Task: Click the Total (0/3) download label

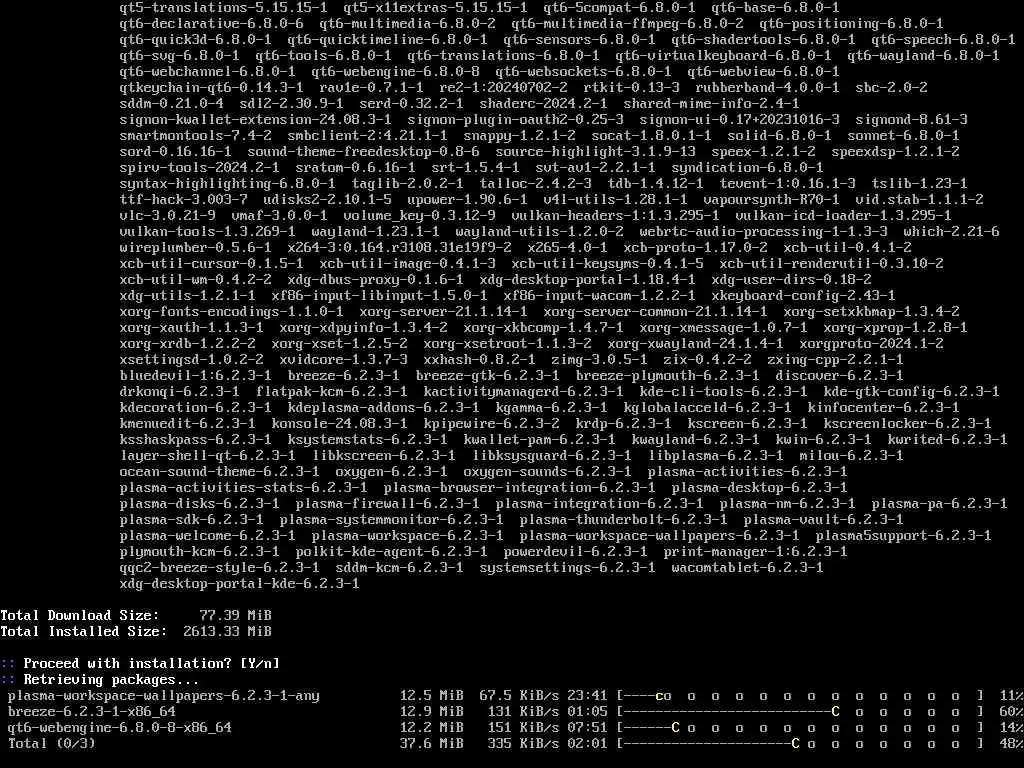Action: pos(52,744)
